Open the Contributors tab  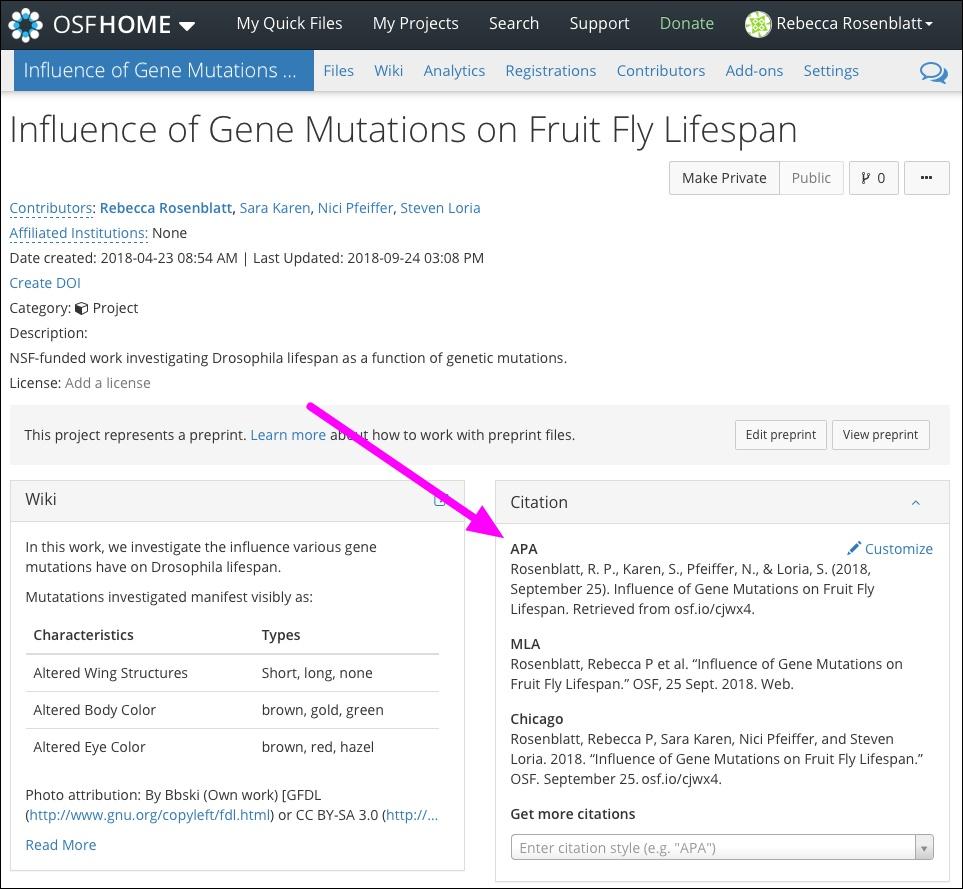tap(661, 71)
